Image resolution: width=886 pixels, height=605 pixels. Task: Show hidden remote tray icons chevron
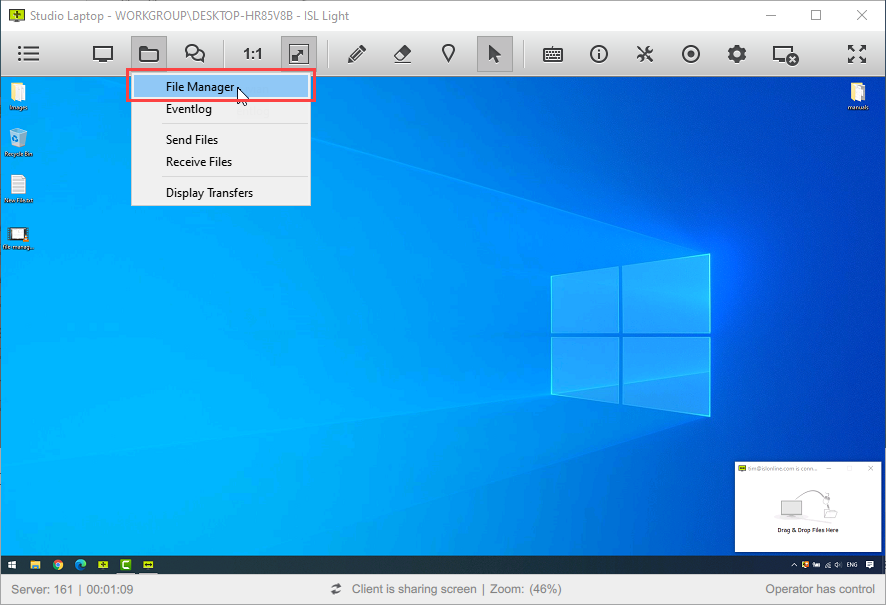coord(794,564)
